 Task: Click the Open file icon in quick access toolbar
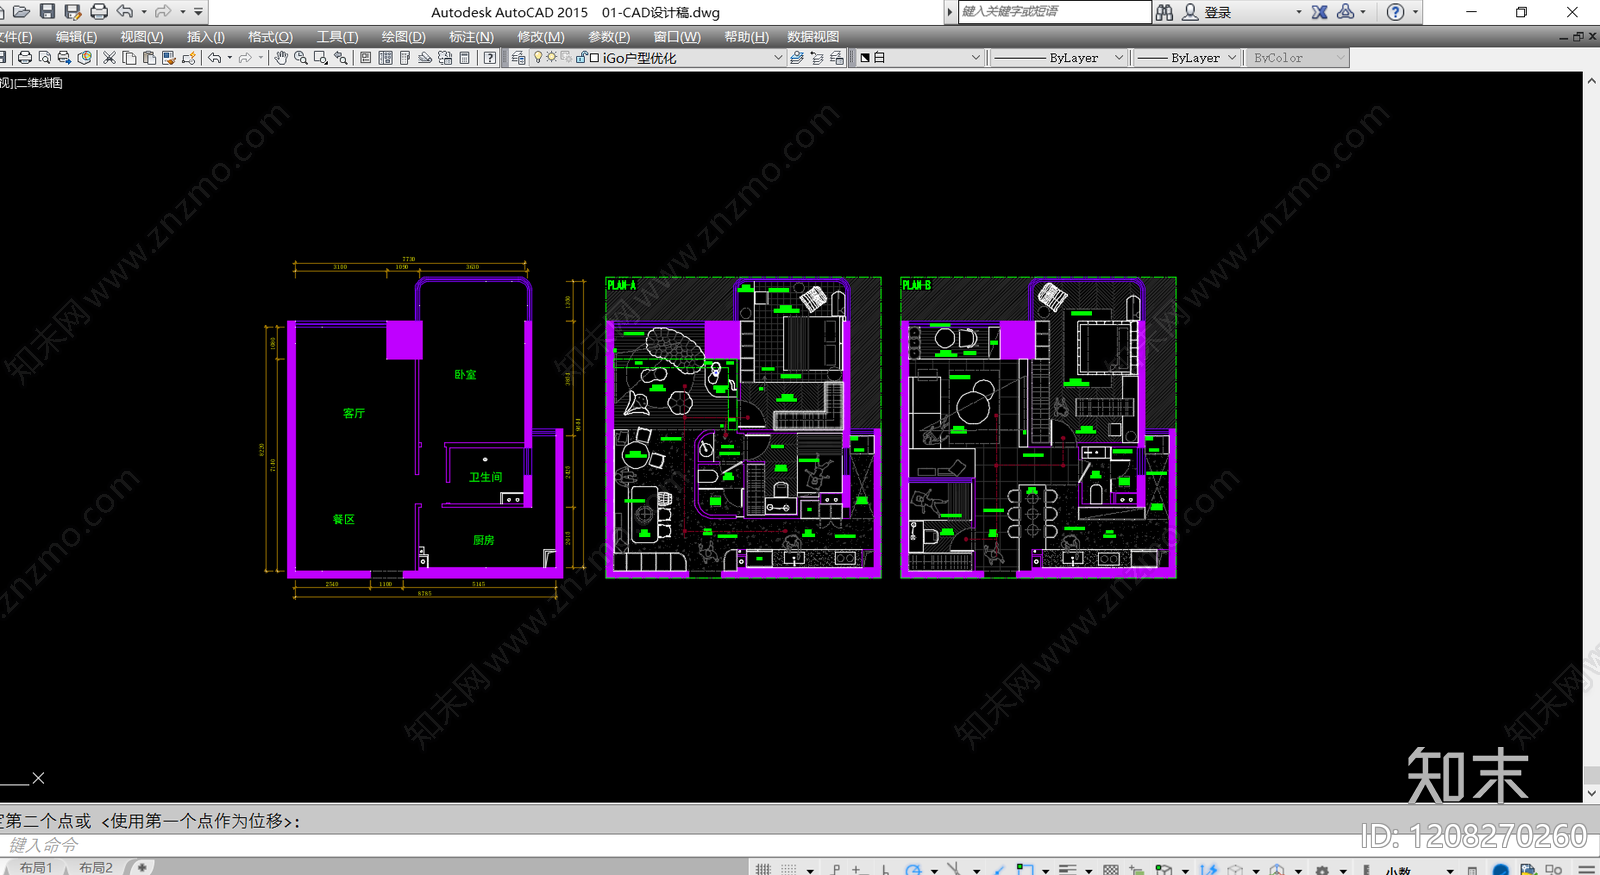click(21, 11)
